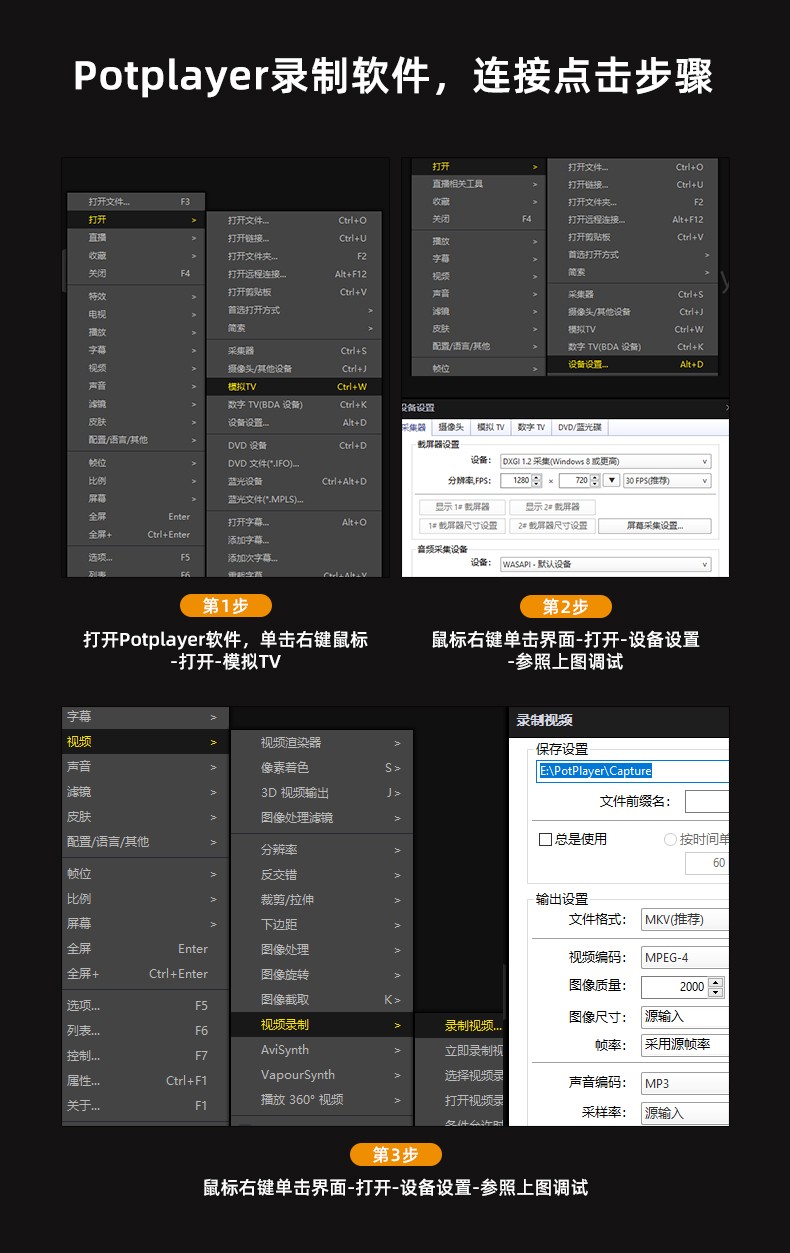Expand 视频渲染器 submenu item
The height and width of the screenshot is (1253, 790).
pyautogui.click(x=322, y=743)
